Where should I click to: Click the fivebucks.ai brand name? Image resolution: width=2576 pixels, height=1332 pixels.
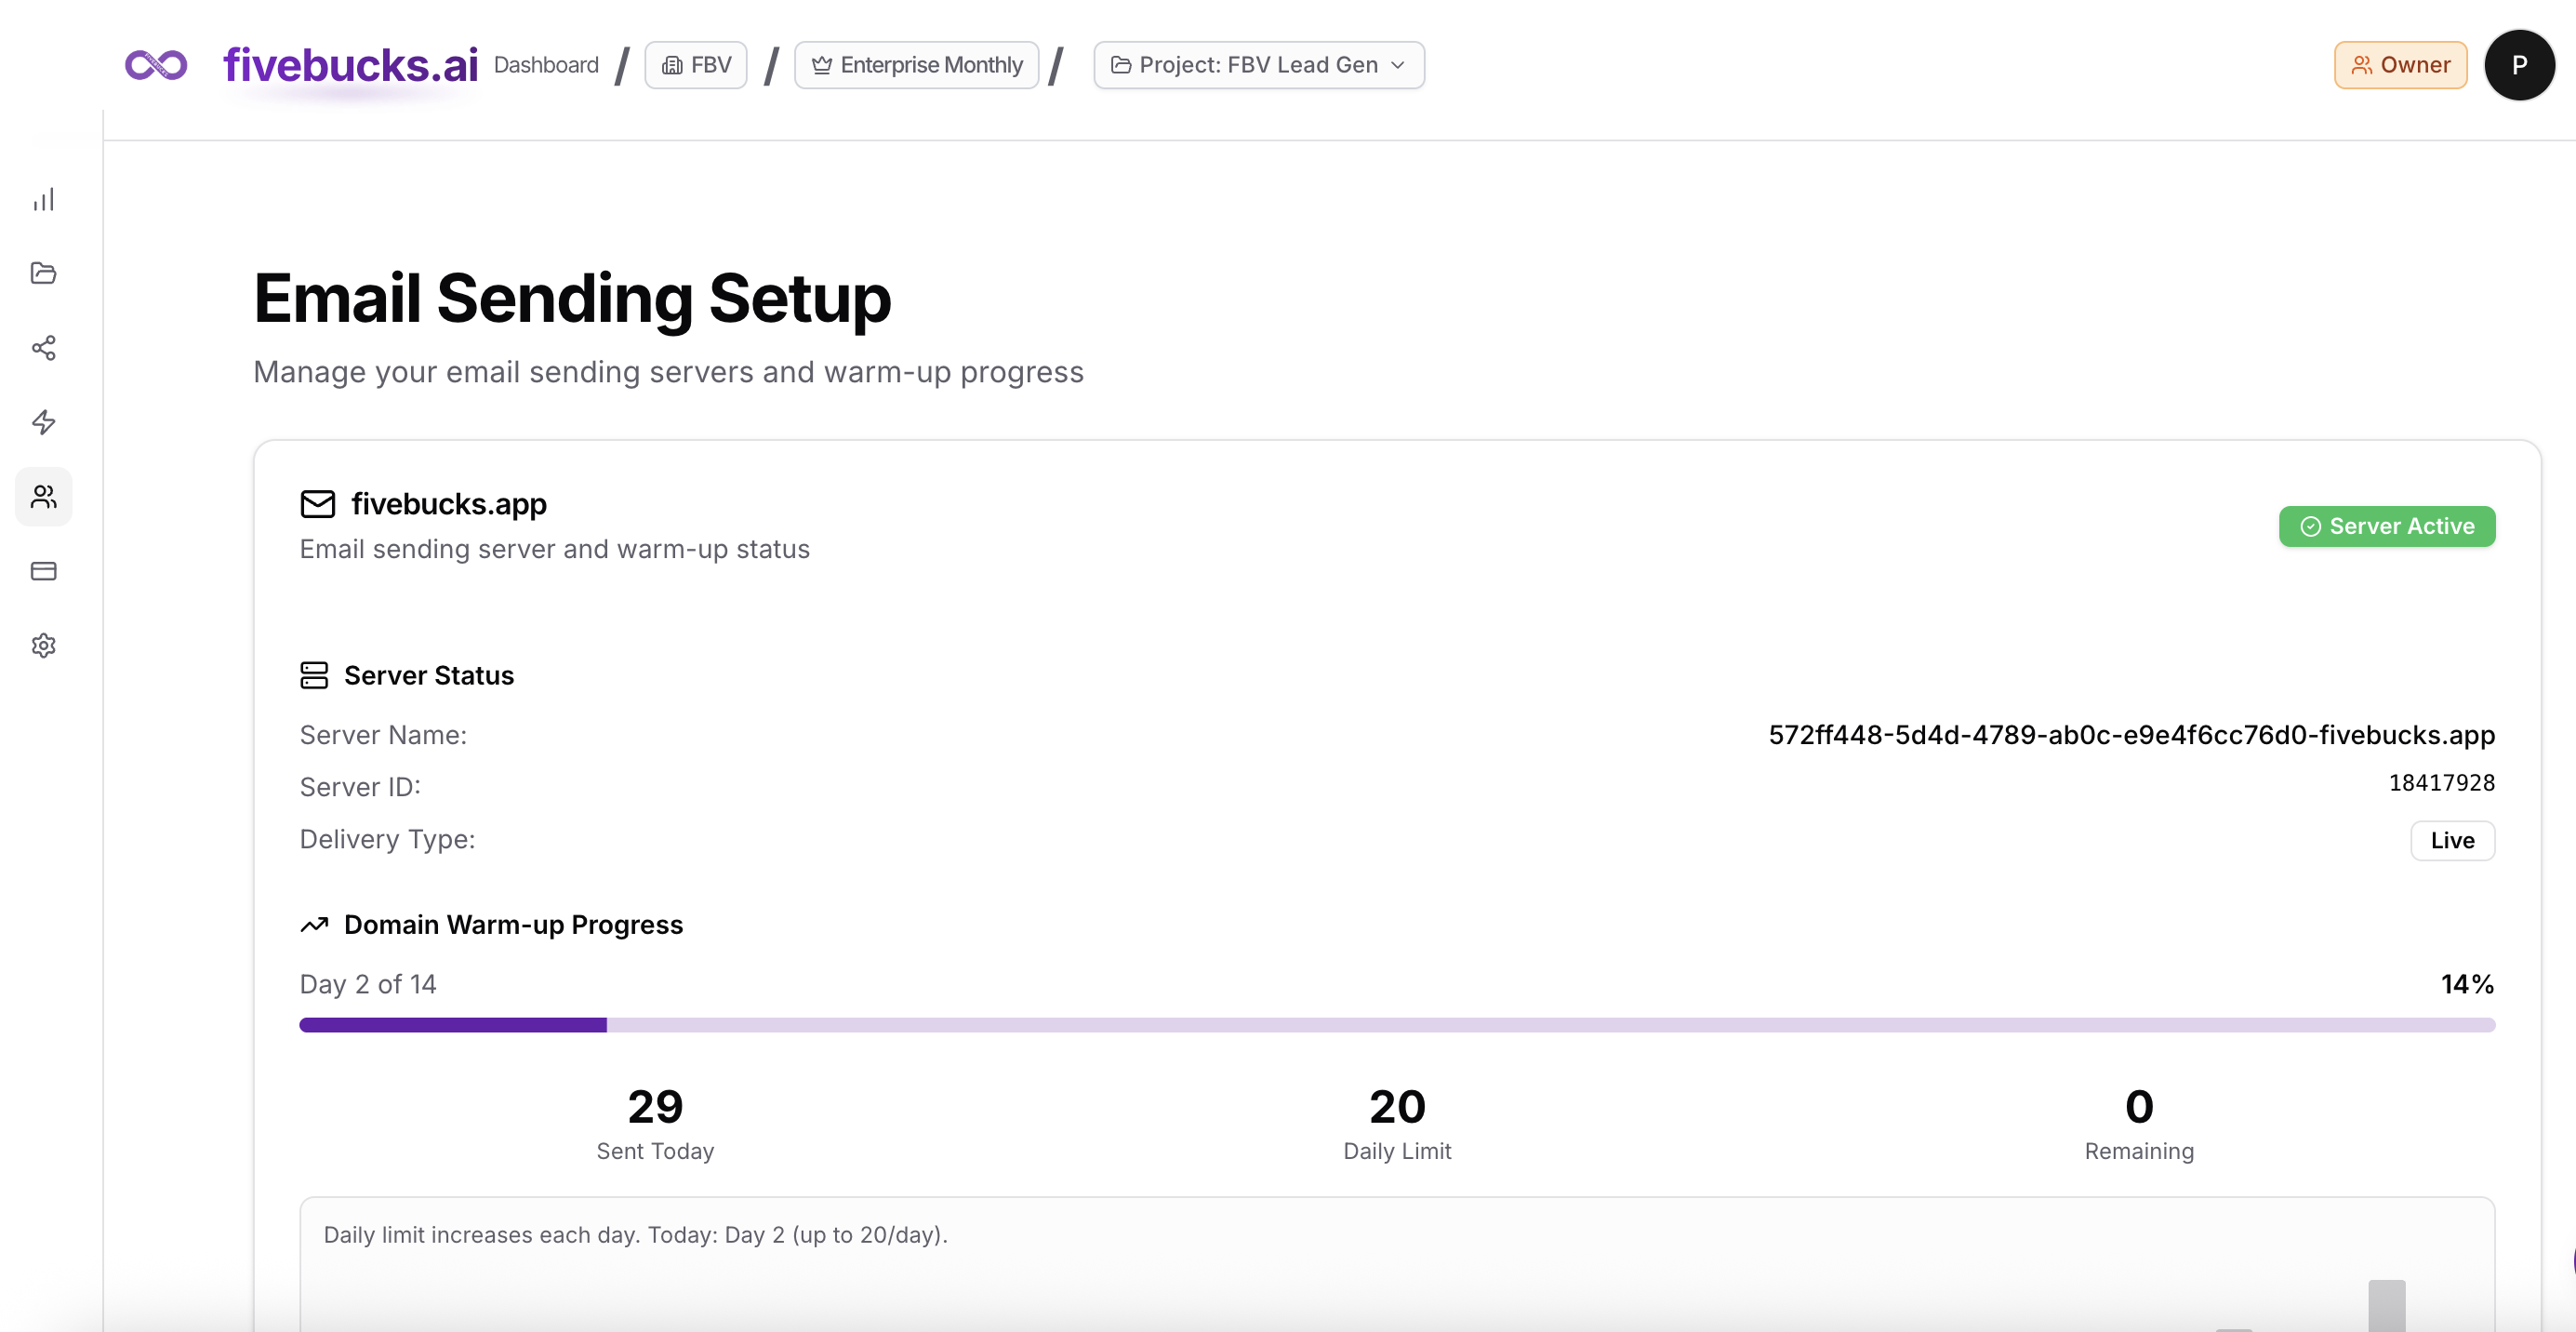coord(350,65)
